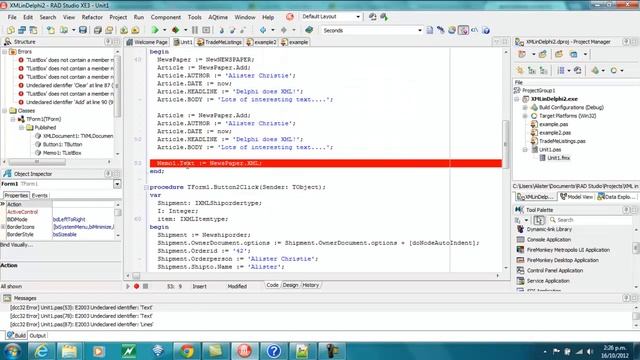Collapse the Unit1.pas node
Screen dimensions: 640x360
(525, 150)
